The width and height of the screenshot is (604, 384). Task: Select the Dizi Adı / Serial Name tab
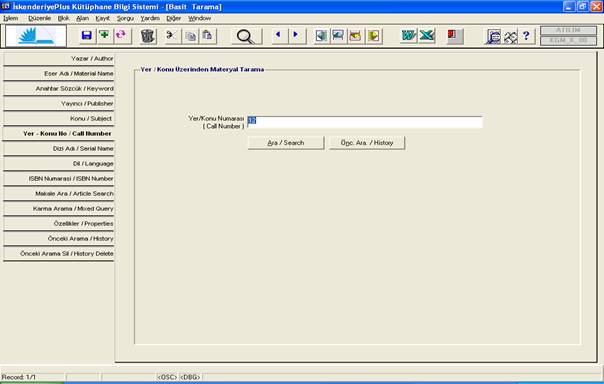(59, 149)
